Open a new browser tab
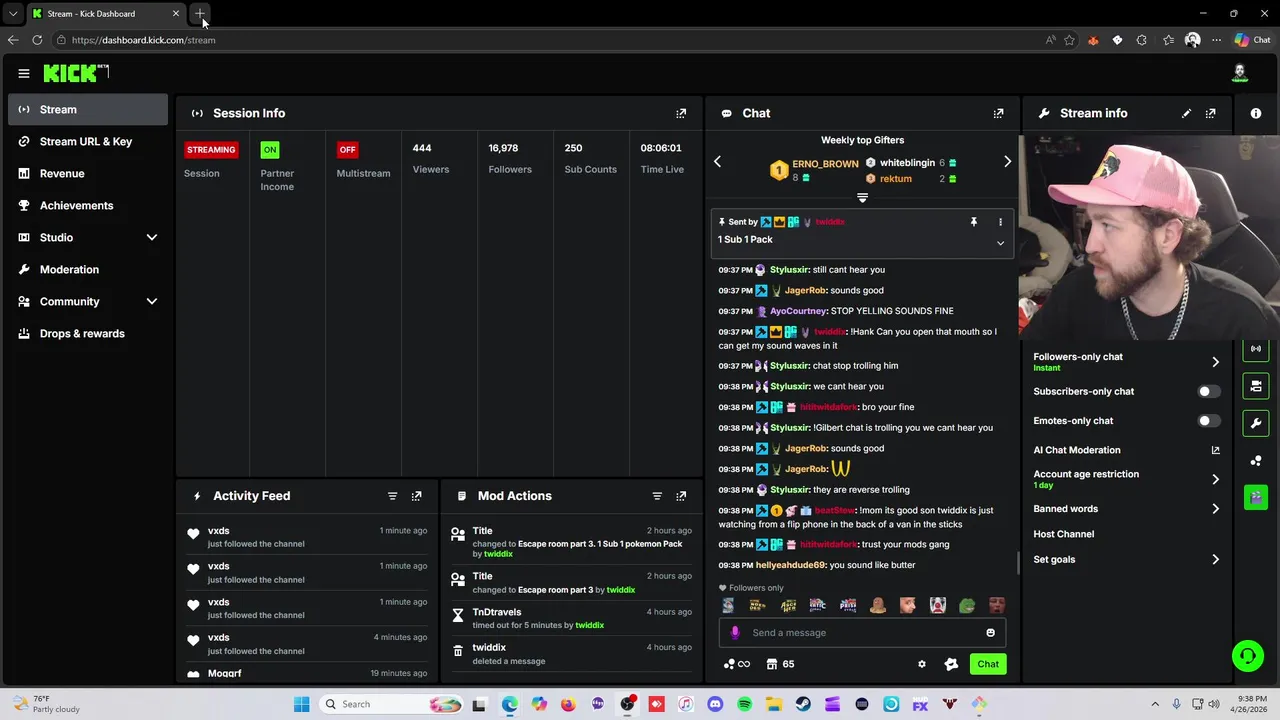This screenshot has width=1280, height=720. click(x=200, y=14)
